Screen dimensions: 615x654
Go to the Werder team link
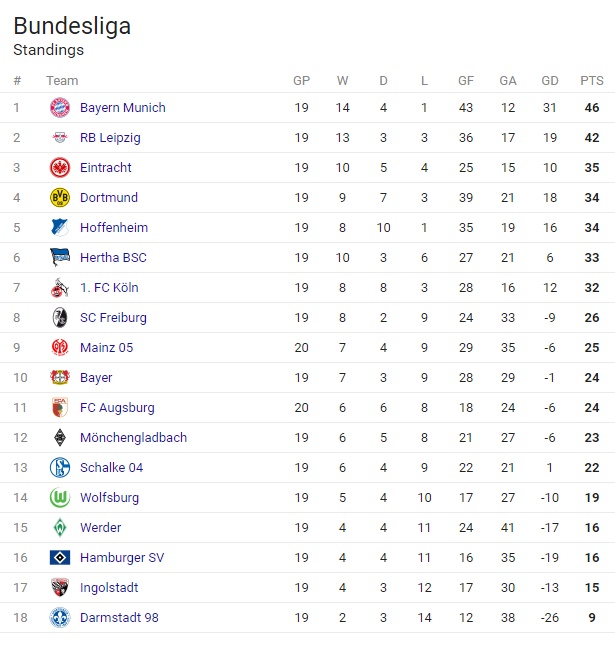[x=100, y=528]
